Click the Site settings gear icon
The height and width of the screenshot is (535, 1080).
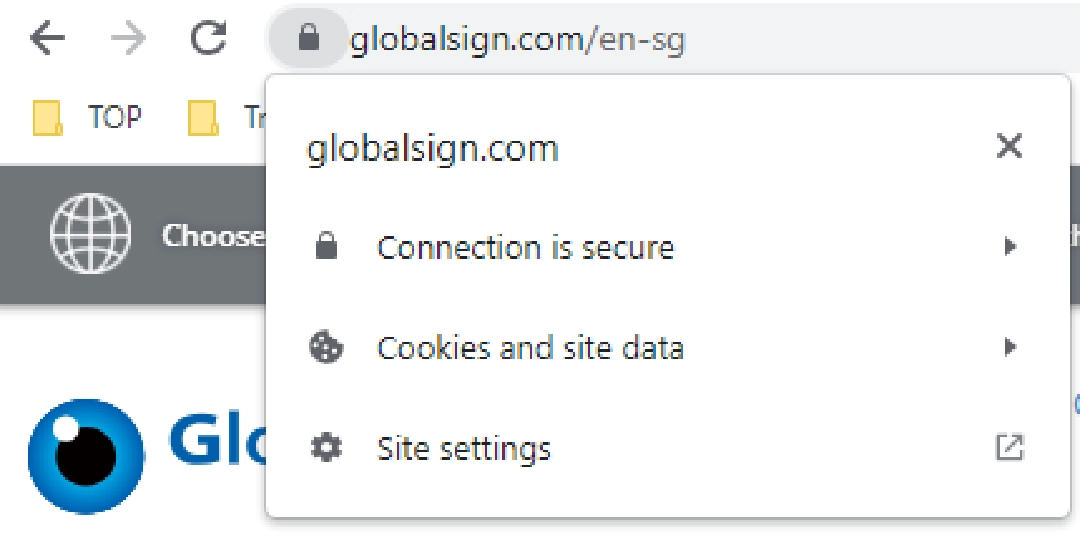326,448
